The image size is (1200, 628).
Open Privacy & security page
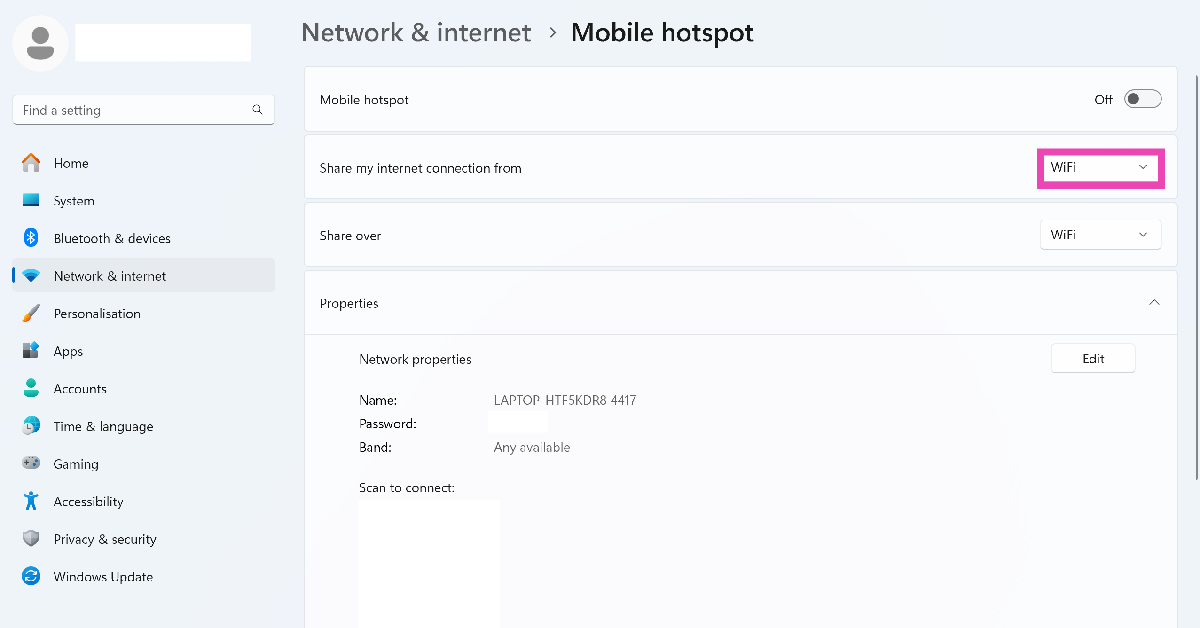click(x=105, y=540)
